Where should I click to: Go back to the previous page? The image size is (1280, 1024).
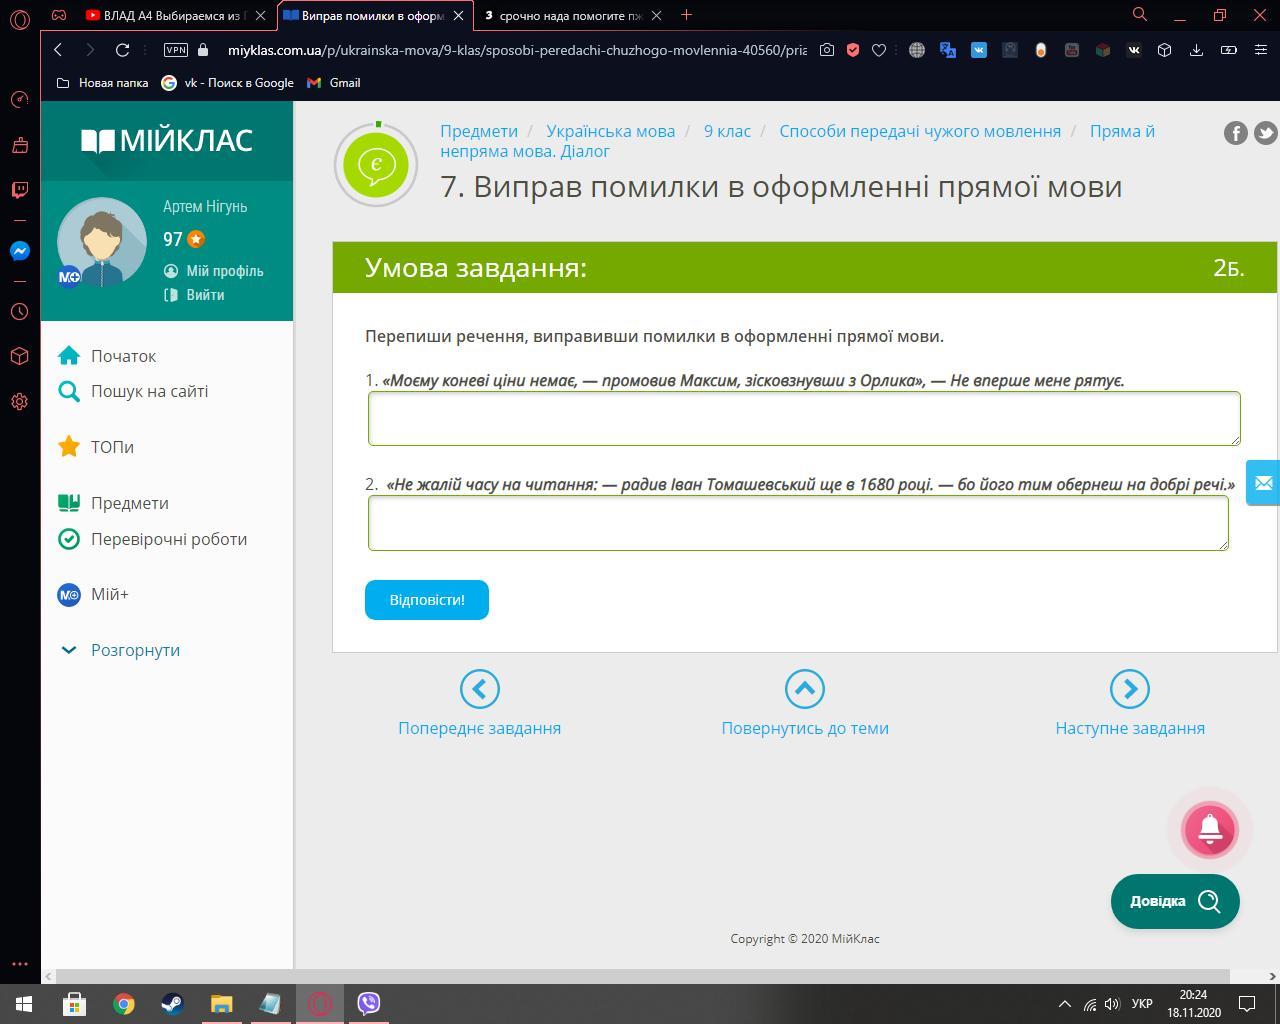[x=58, y=50]
